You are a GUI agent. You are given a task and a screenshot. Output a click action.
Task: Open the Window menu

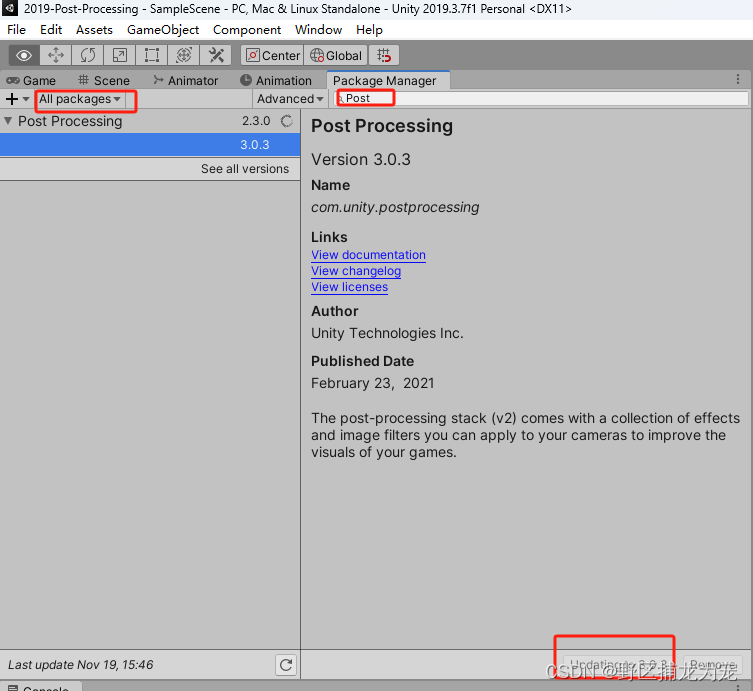318,30
